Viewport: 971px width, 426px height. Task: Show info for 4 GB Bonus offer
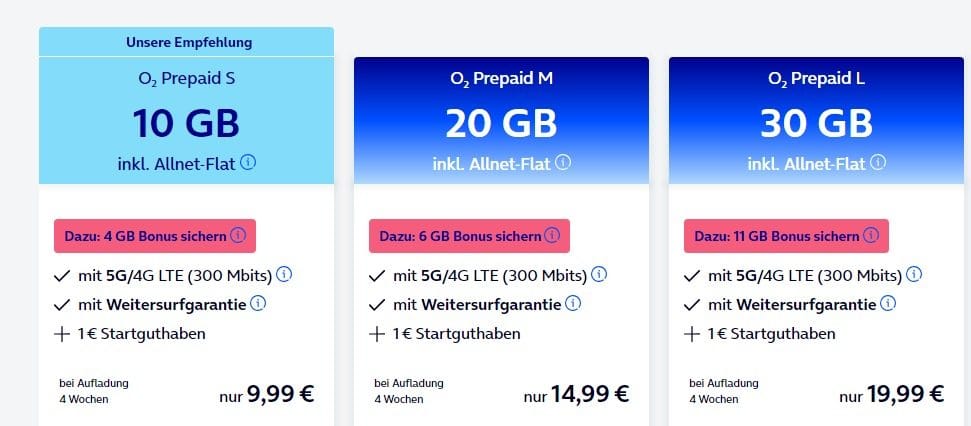pyautogui.click(x=238, y=235)
